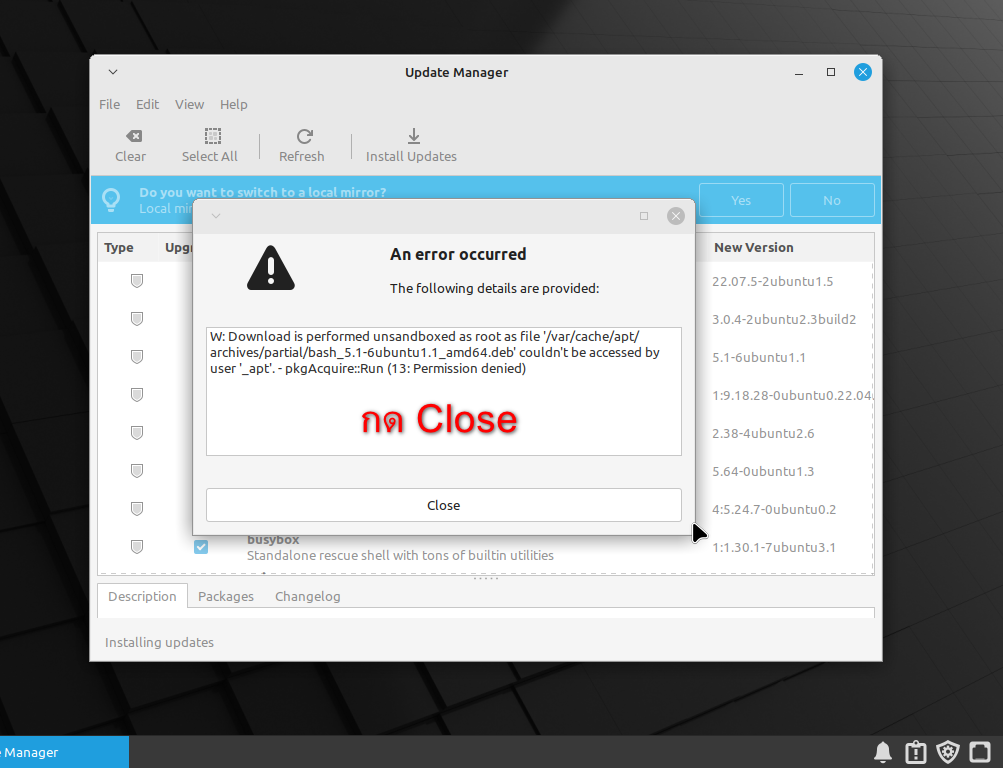Click Update Manager taskbar button
The height and width of the screenshot is (768, 1003).
(x=64, y=752)
